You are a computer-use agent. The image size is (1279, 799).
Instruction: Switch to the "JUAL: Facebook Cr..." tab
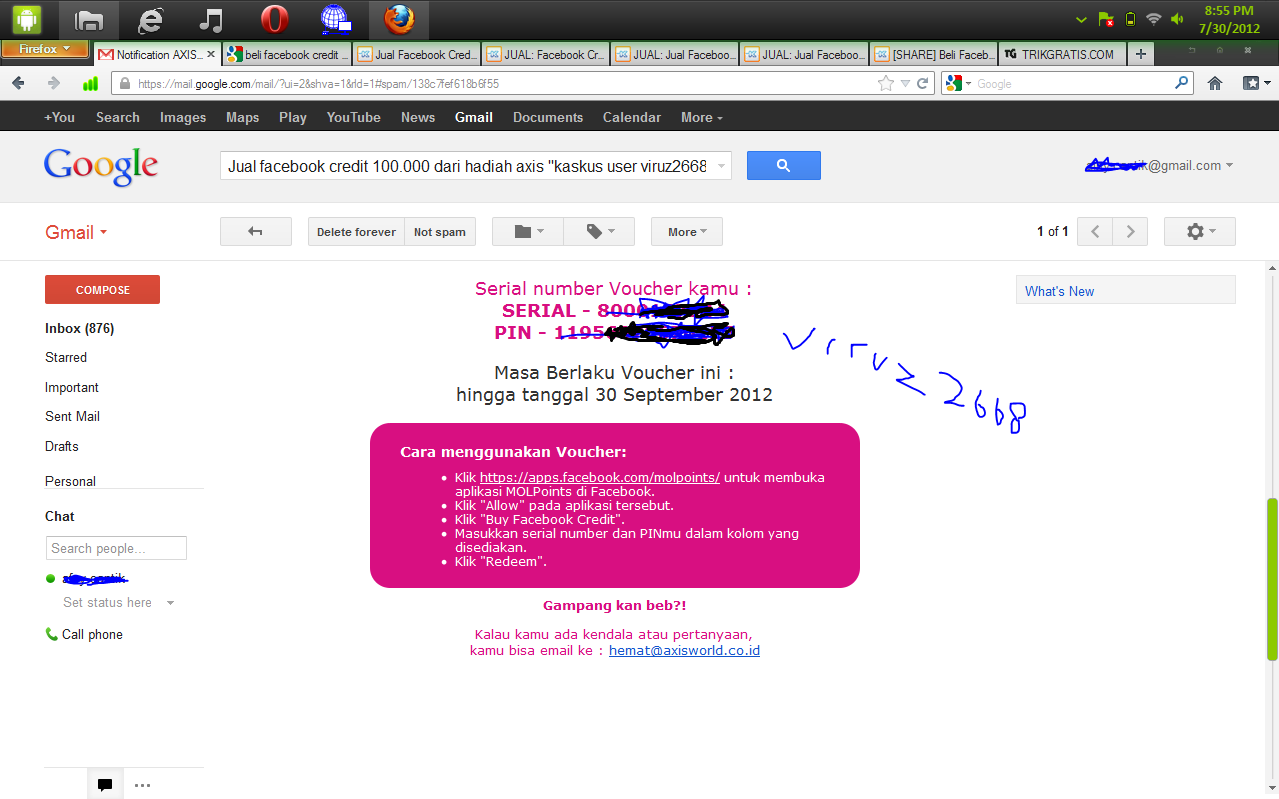[546, 55]
